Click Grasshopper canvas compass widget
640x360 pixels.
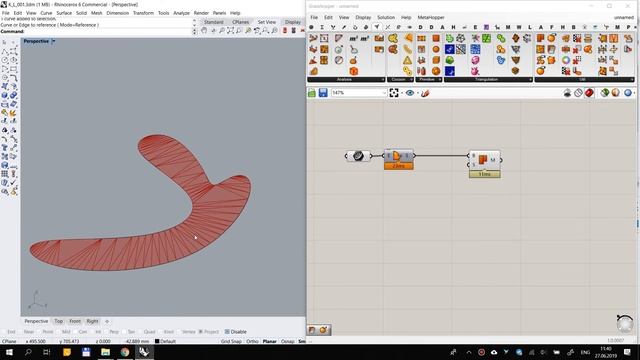[624, 323]
